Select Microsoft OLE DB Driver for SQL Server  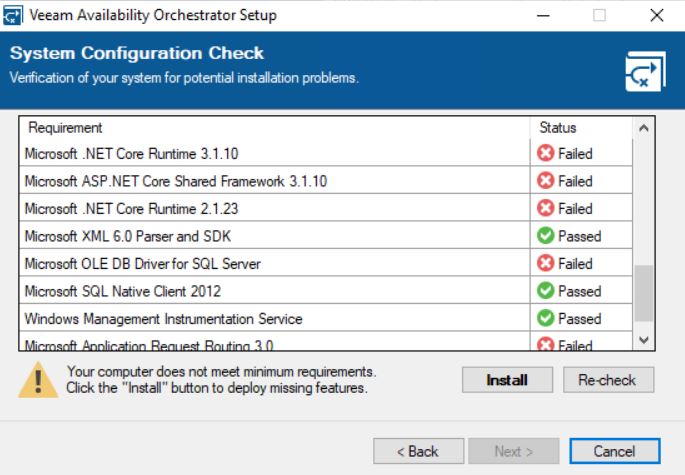(x=326, y=264)
